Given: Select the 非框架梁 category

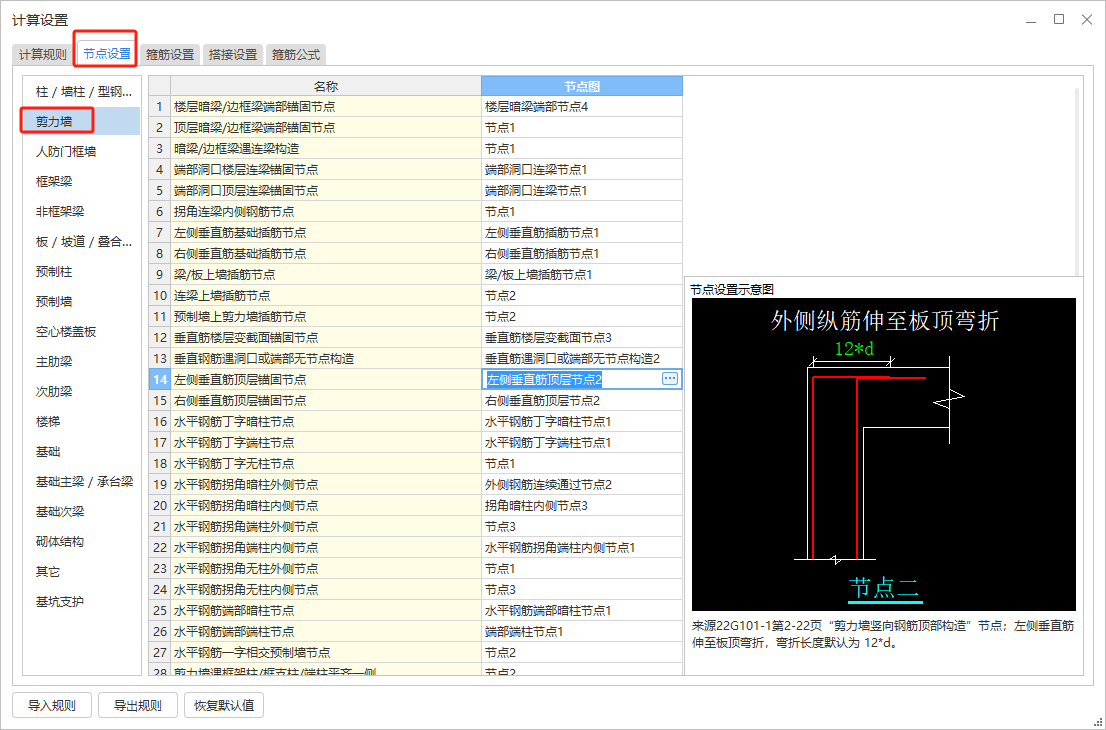Looking at the screenshot, I should click(82, 212).
